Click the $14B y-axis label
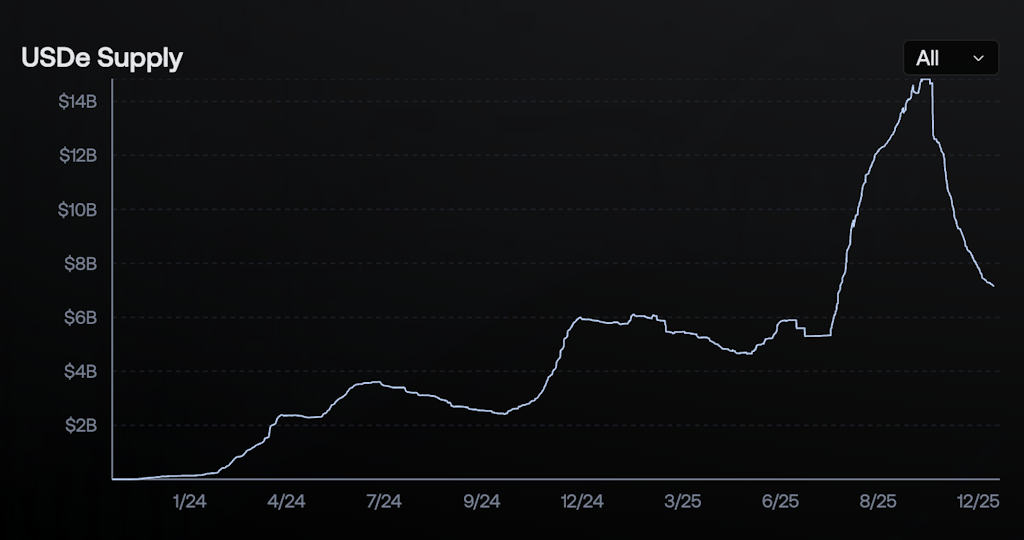 coord(77,102)
